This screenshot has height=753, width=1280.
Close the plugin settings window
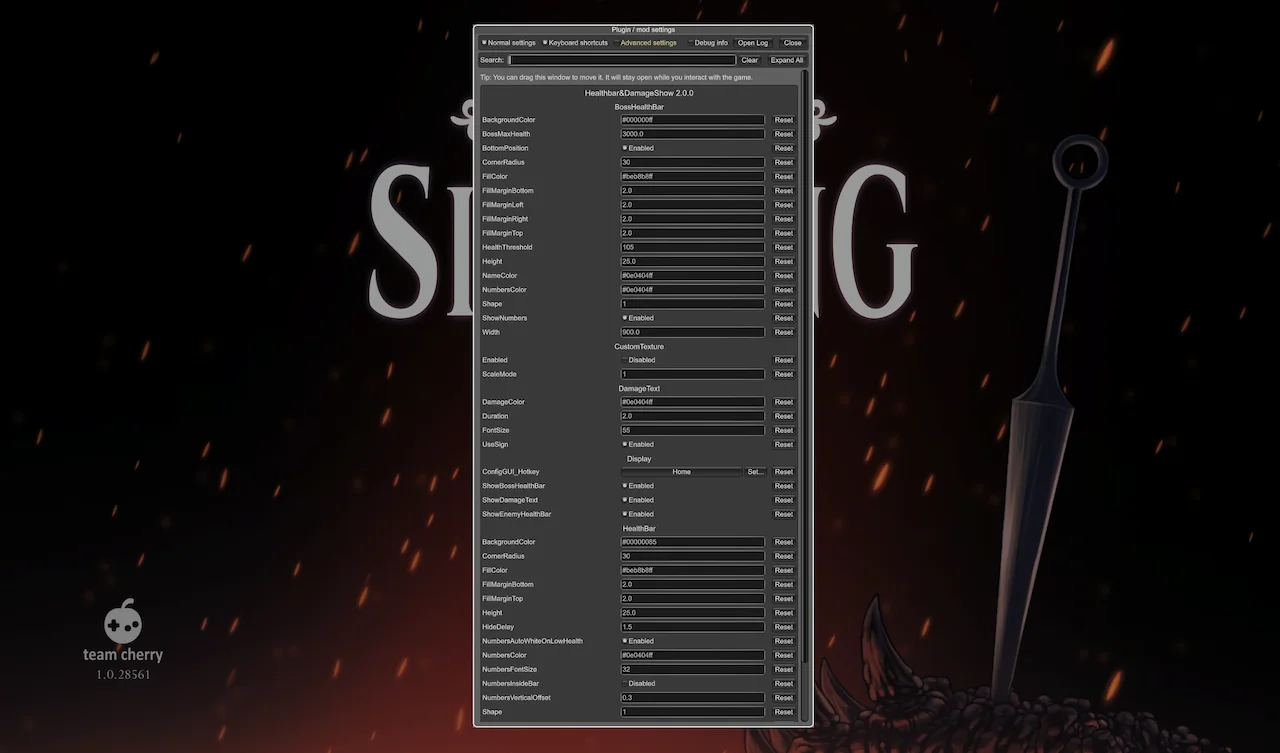tap(792, 43)
